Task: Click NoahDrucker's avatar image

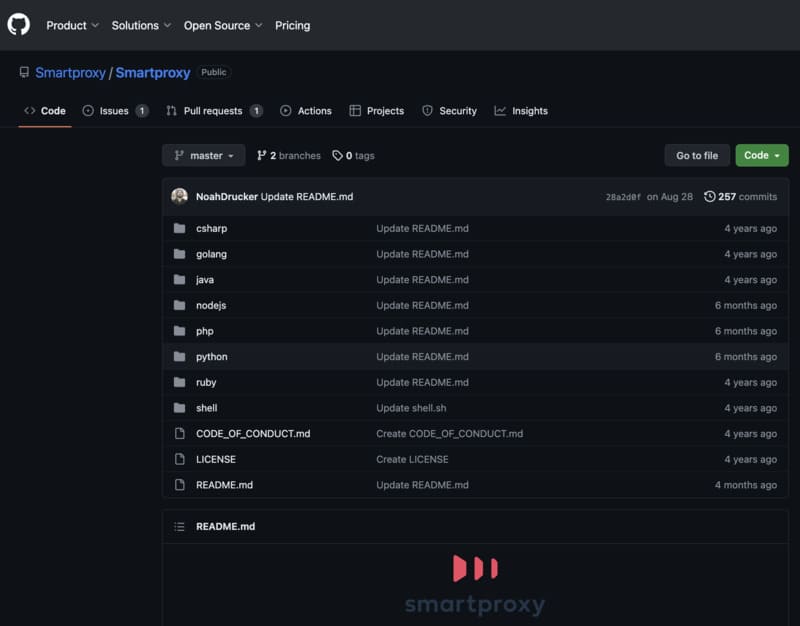Action: pyautogui.click(x=179, y=196)
